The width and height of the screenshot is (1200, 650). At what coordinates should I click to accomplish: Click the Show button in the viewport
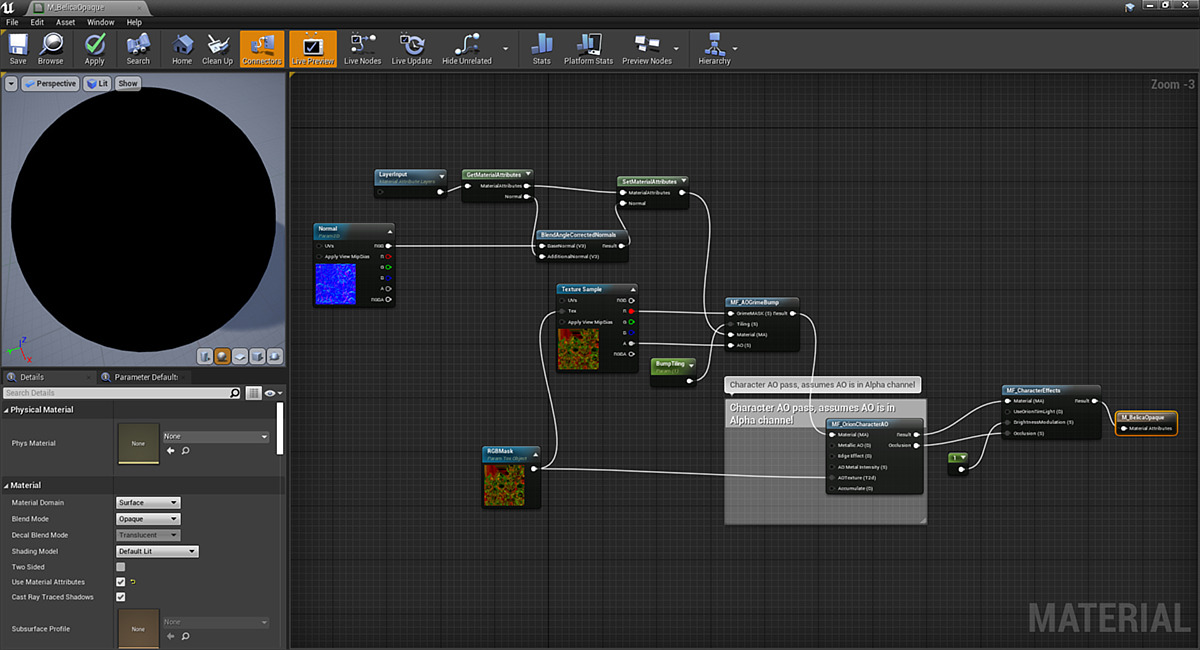127,83
